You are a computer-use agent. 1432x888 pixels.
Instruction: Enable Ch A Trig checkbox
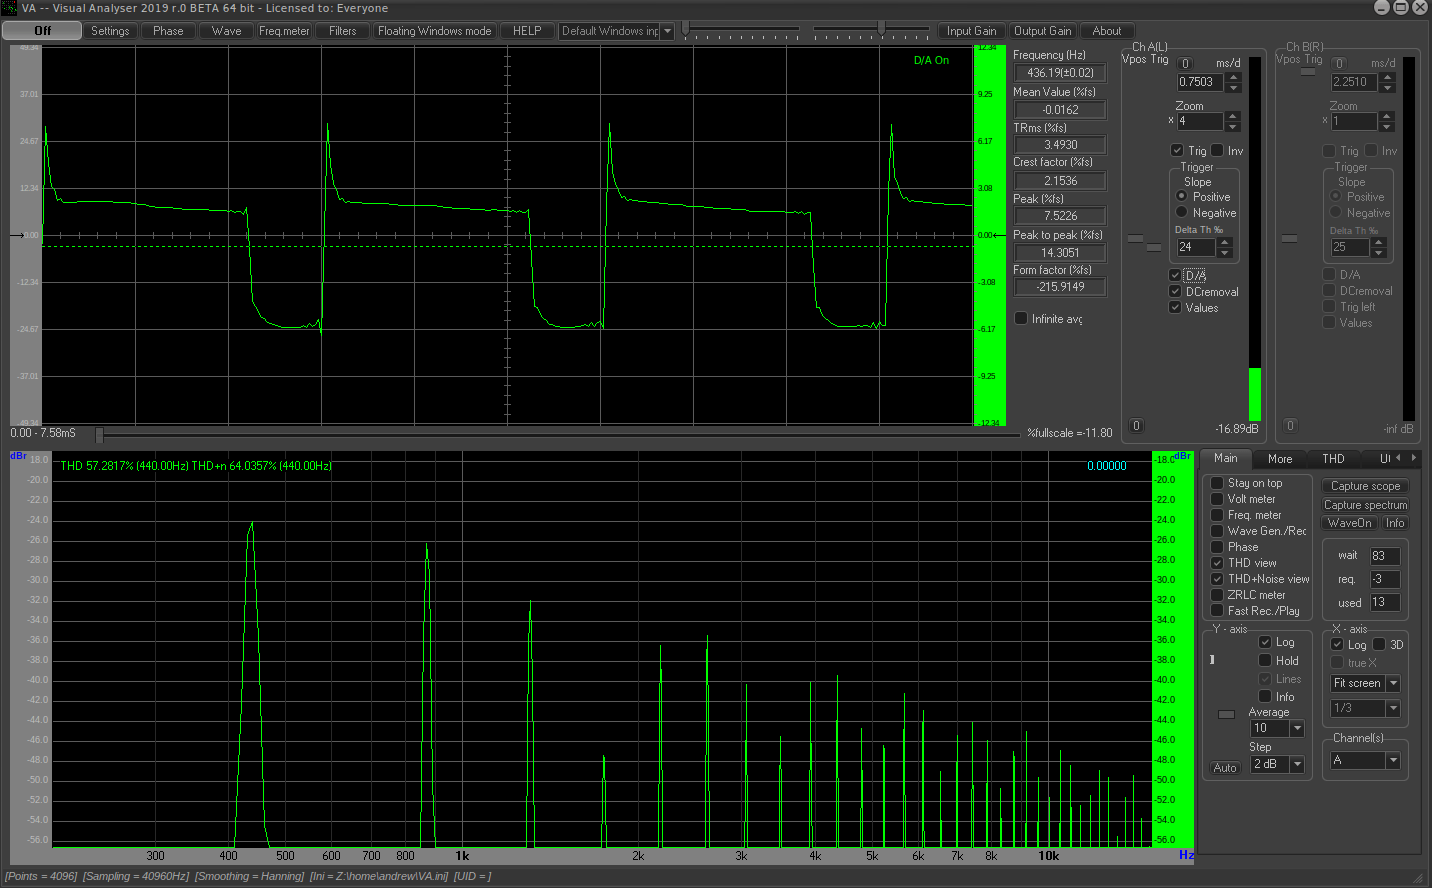[x=1177, y=150]
